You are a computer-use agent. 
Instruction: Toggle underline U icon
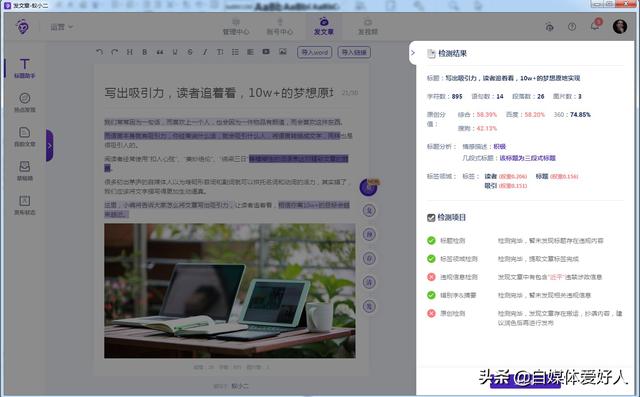175,52
